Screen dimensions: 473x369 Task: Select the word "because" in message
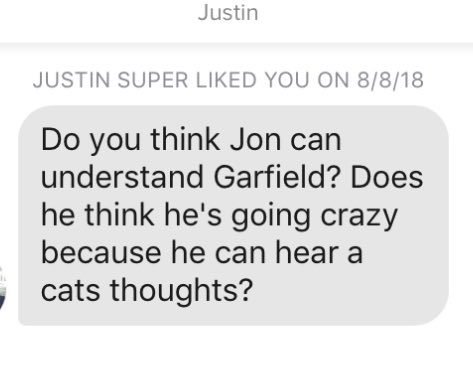click(x=101, y=252)
